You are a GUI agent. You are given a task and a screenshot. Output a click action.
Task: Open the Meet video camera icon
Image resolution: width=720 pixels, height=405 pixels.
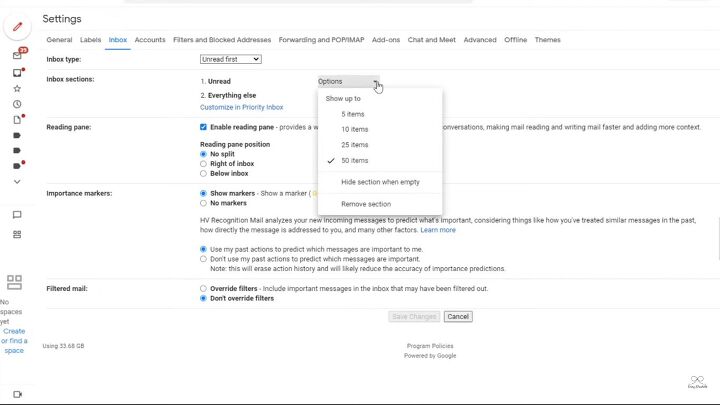coord(17,394)
